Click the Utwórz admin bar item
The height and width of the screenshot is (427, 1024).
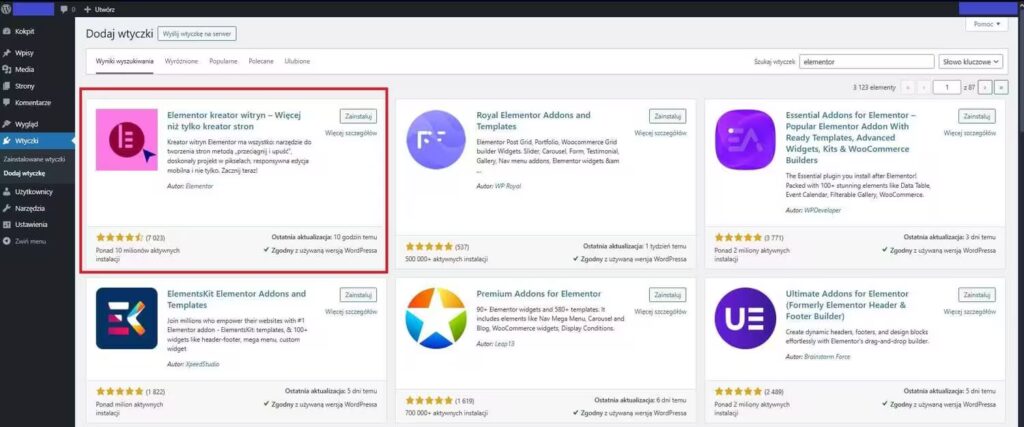pyautogui.click(x=99, y=9)
